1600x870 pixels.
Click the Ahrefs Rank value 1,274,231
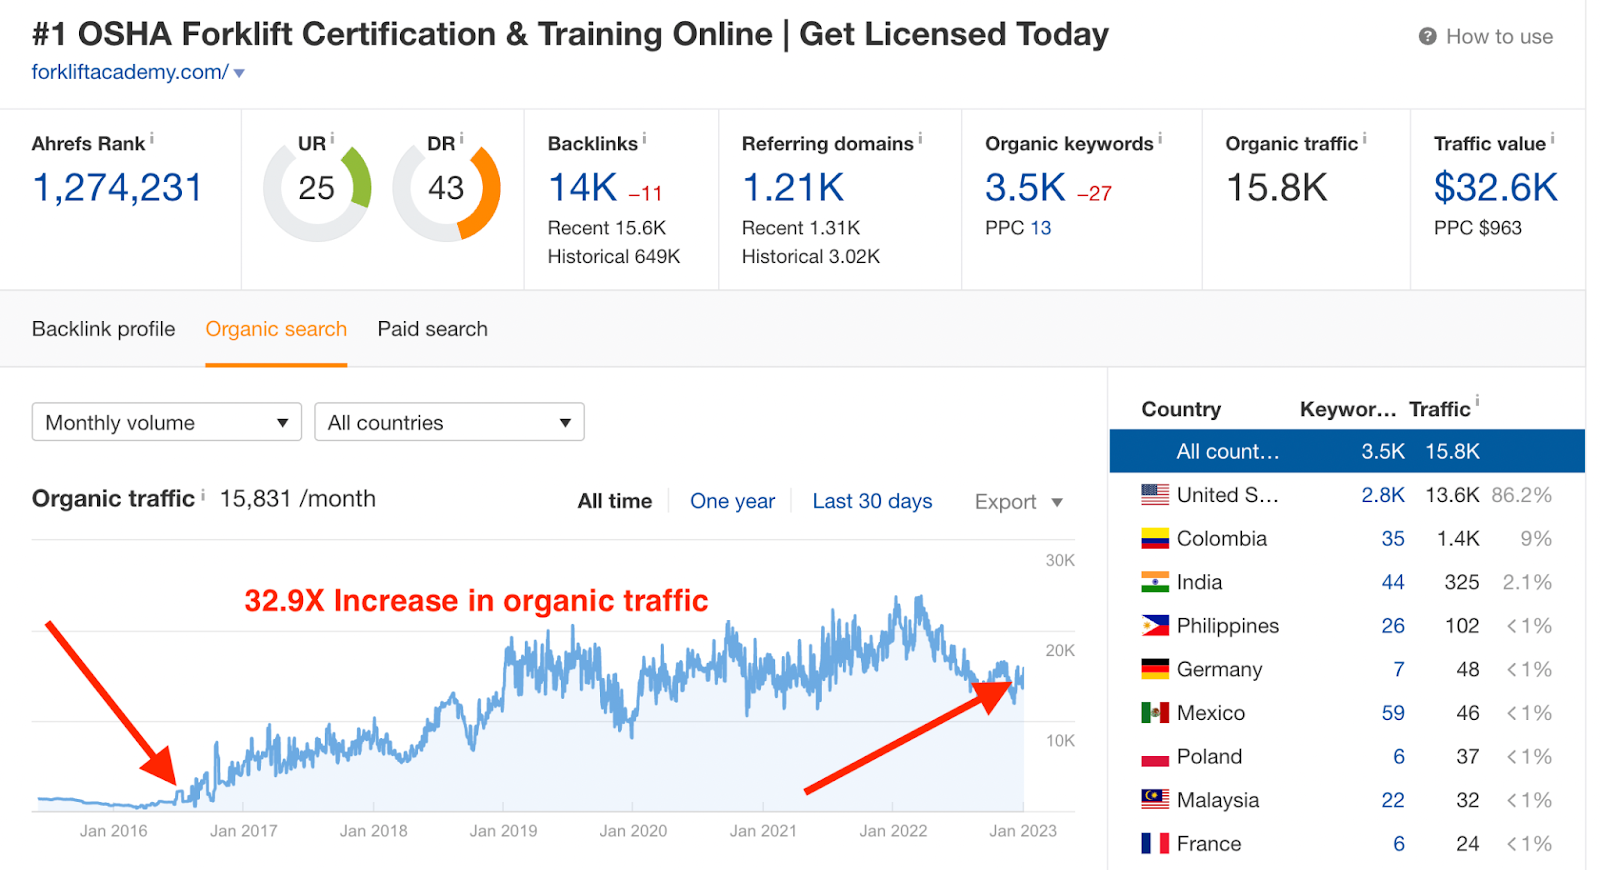click(x=117, y=188)
